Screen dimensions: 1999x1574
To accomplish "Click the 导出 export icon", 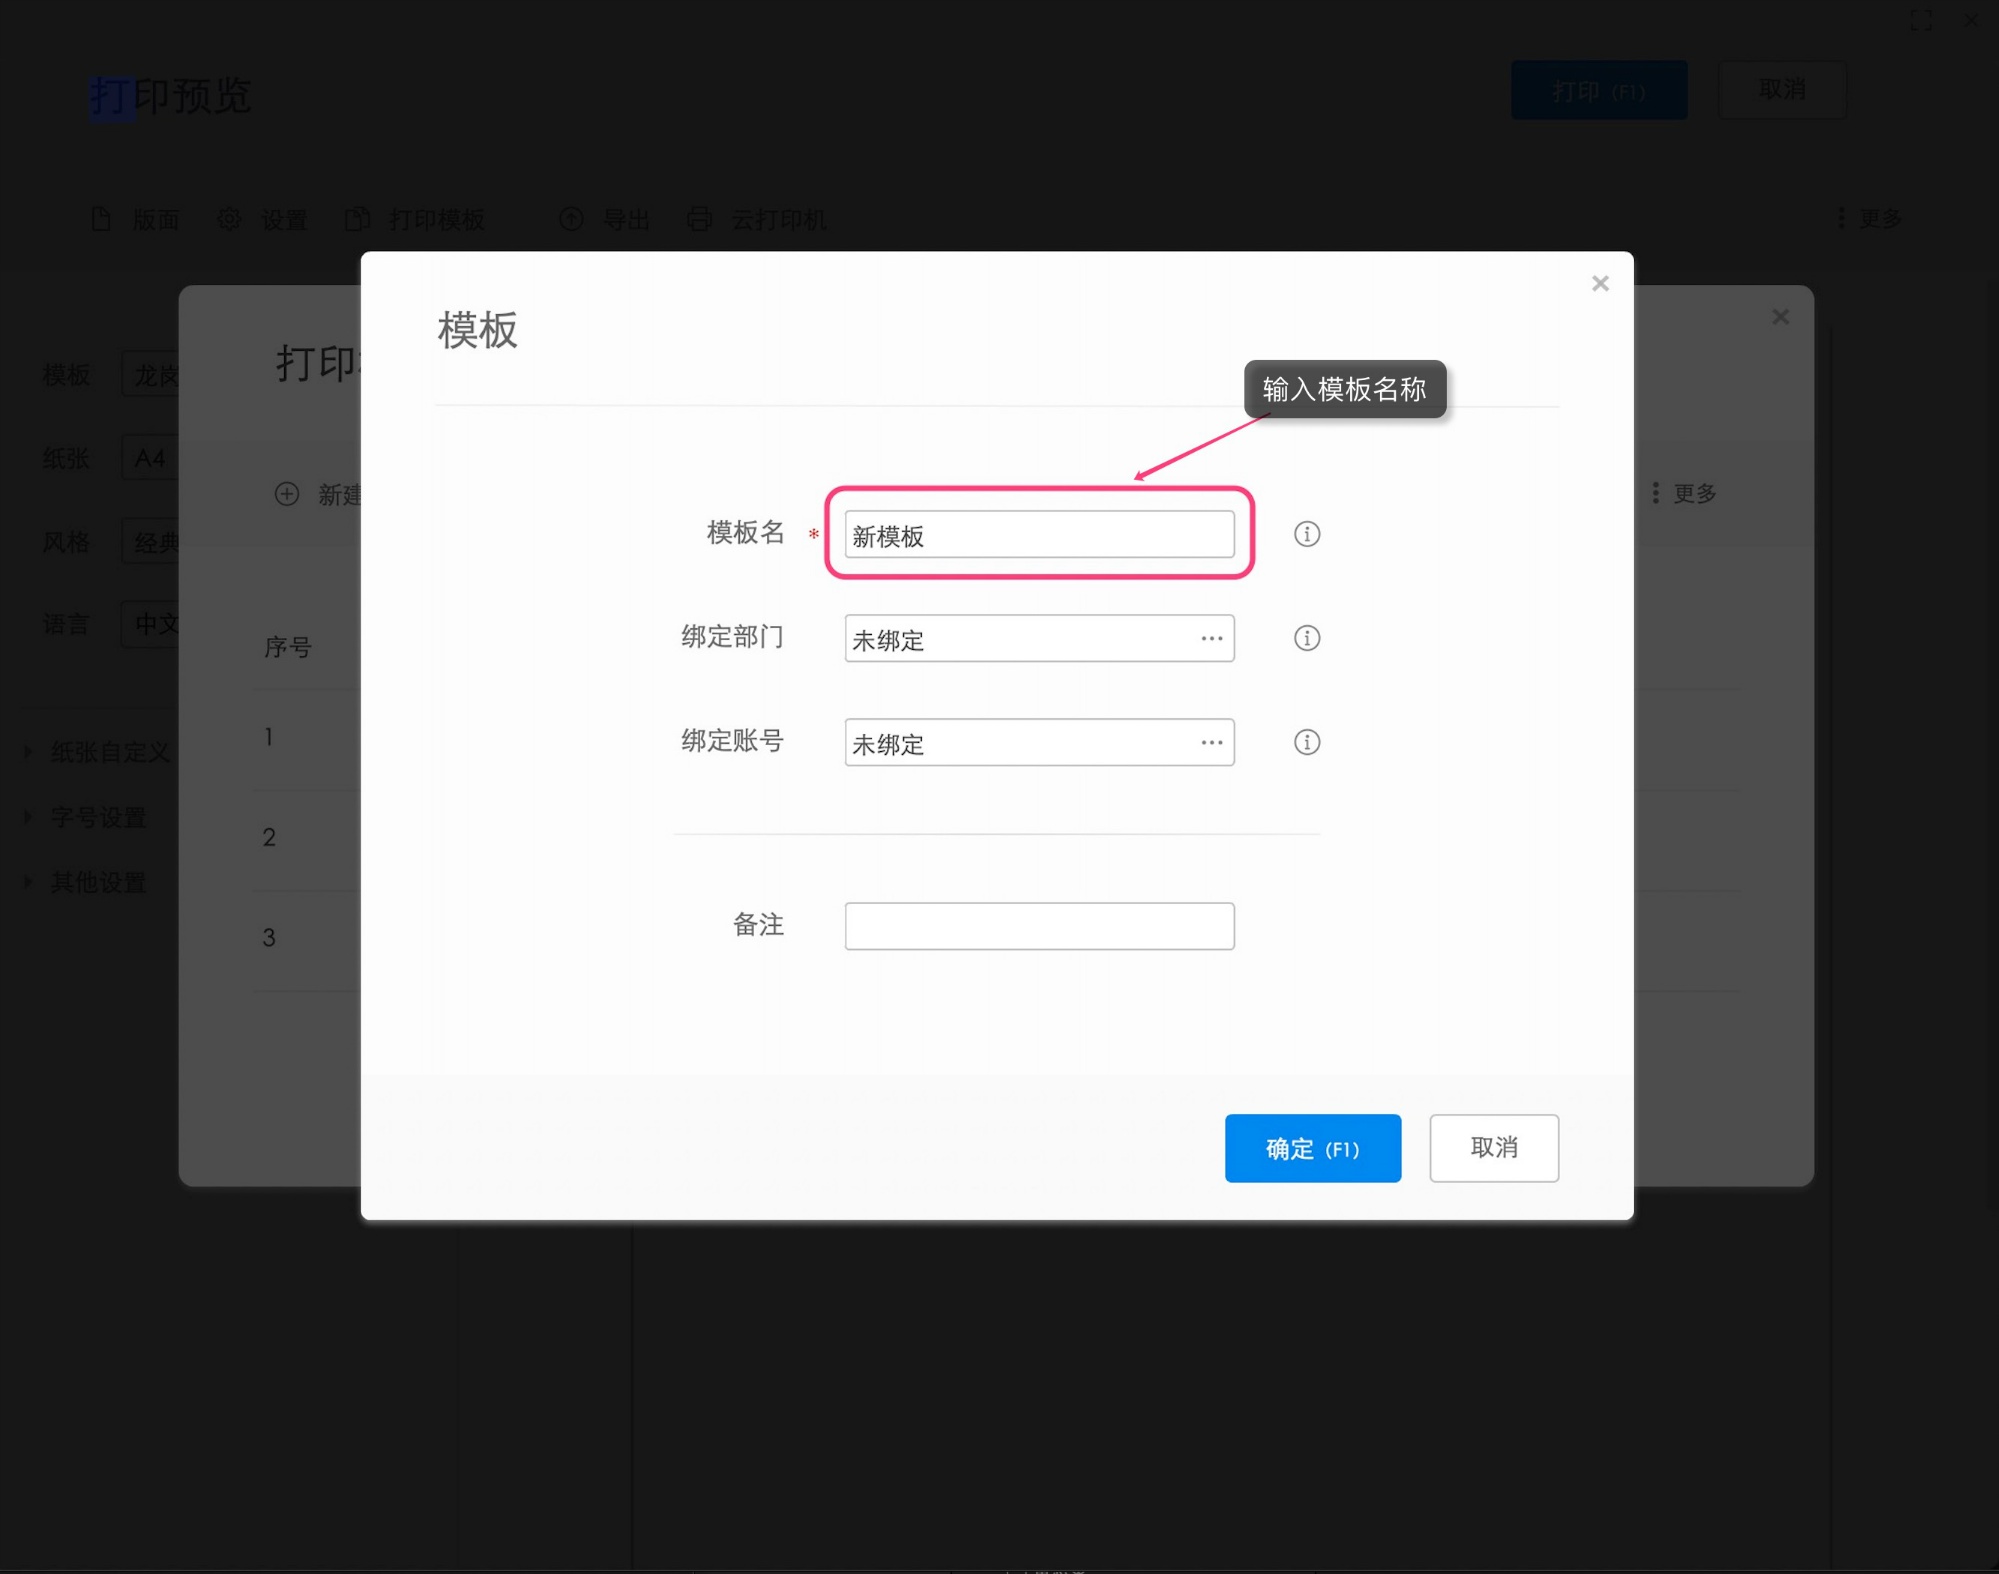I will point(570,219).
